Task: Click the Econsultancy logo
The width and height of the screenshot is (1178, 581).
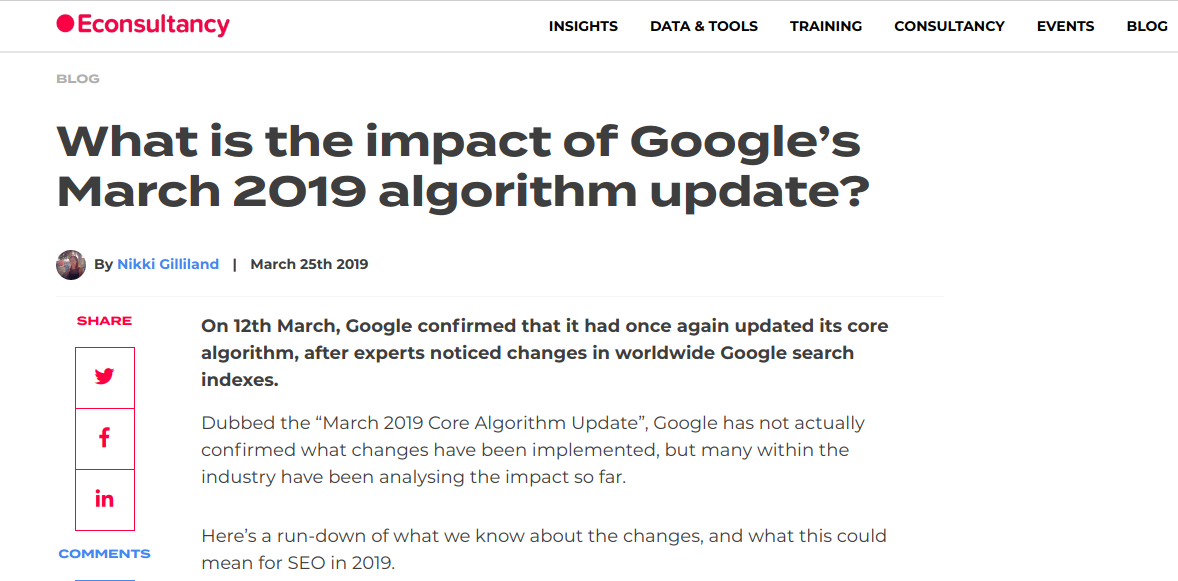Action: pyautogui.click(x=143, y=25)
